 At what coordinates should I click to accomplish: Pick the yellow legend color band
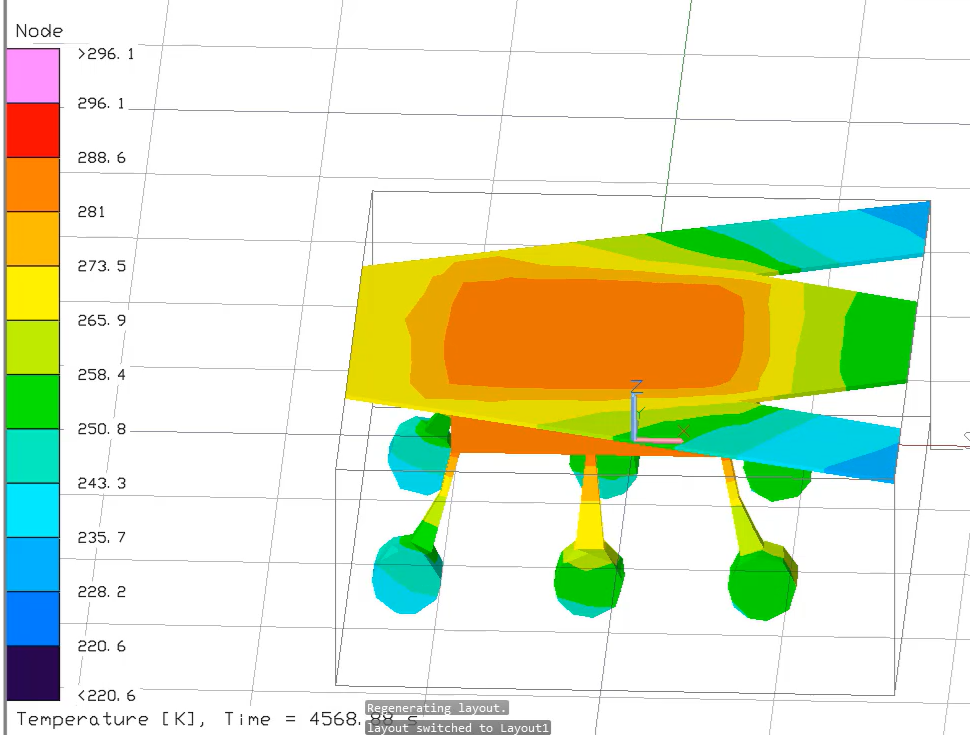(33, 293)
